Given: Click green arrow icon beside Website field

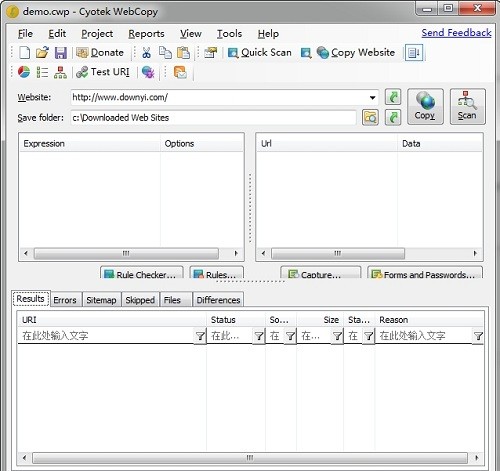Looking at the screenshot, I should coord(393,97).
